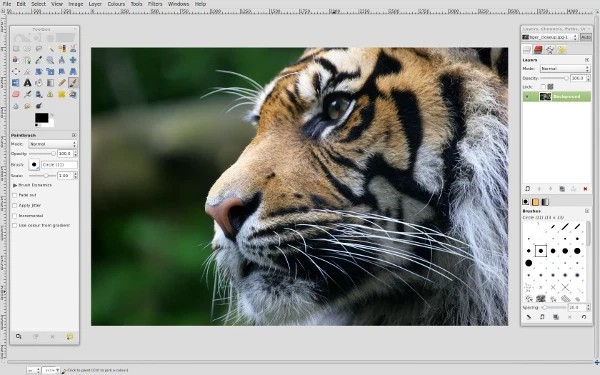The width and height of the screenshot is (600, 375).
Task: Select the Crop tool
Action: click(x=27, y=71)
